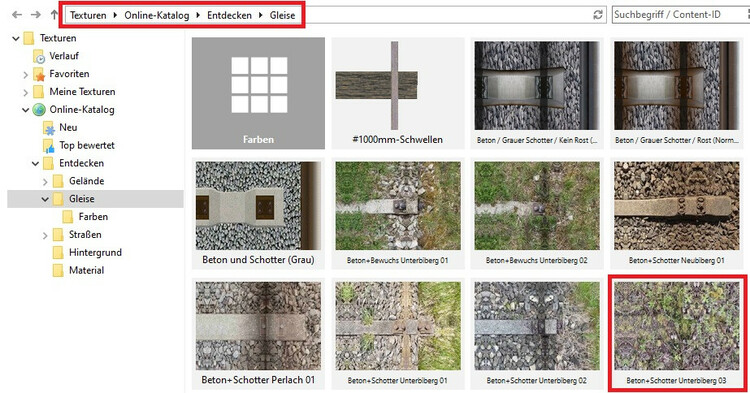750x393 pixels.
Task: Click the Straßen folder icon
Action: point(58,234)
